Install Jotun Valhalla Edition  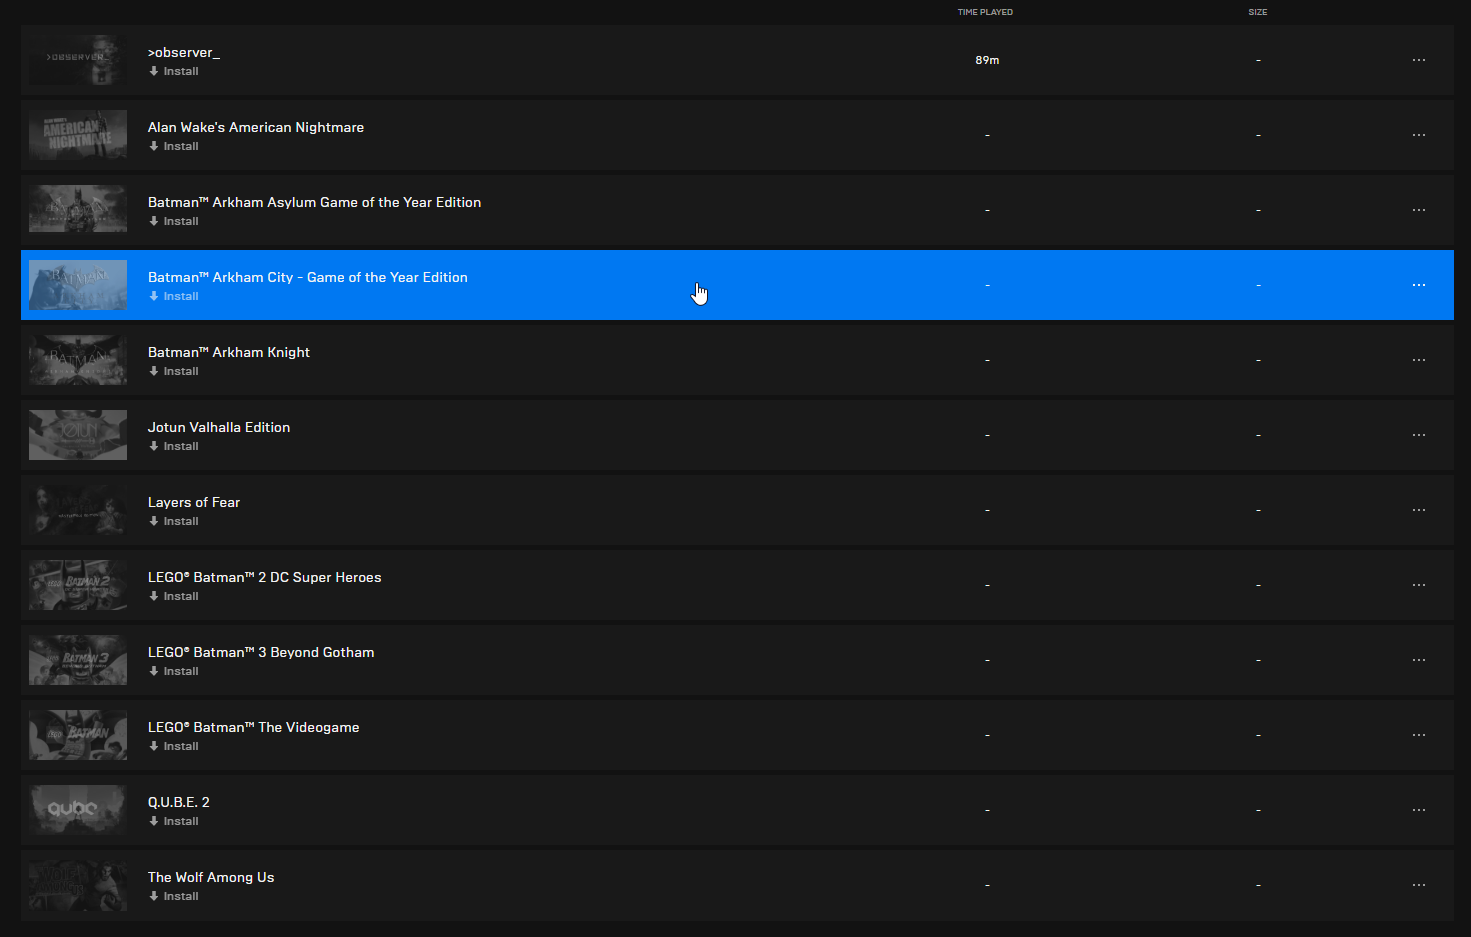(x=174, y=446)
